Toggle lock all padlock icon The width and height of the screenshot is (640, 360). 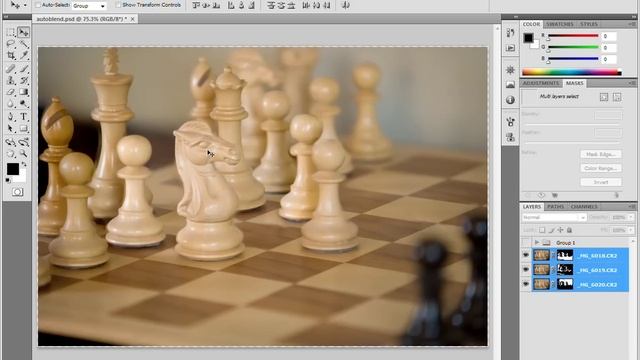coord(569,230)
